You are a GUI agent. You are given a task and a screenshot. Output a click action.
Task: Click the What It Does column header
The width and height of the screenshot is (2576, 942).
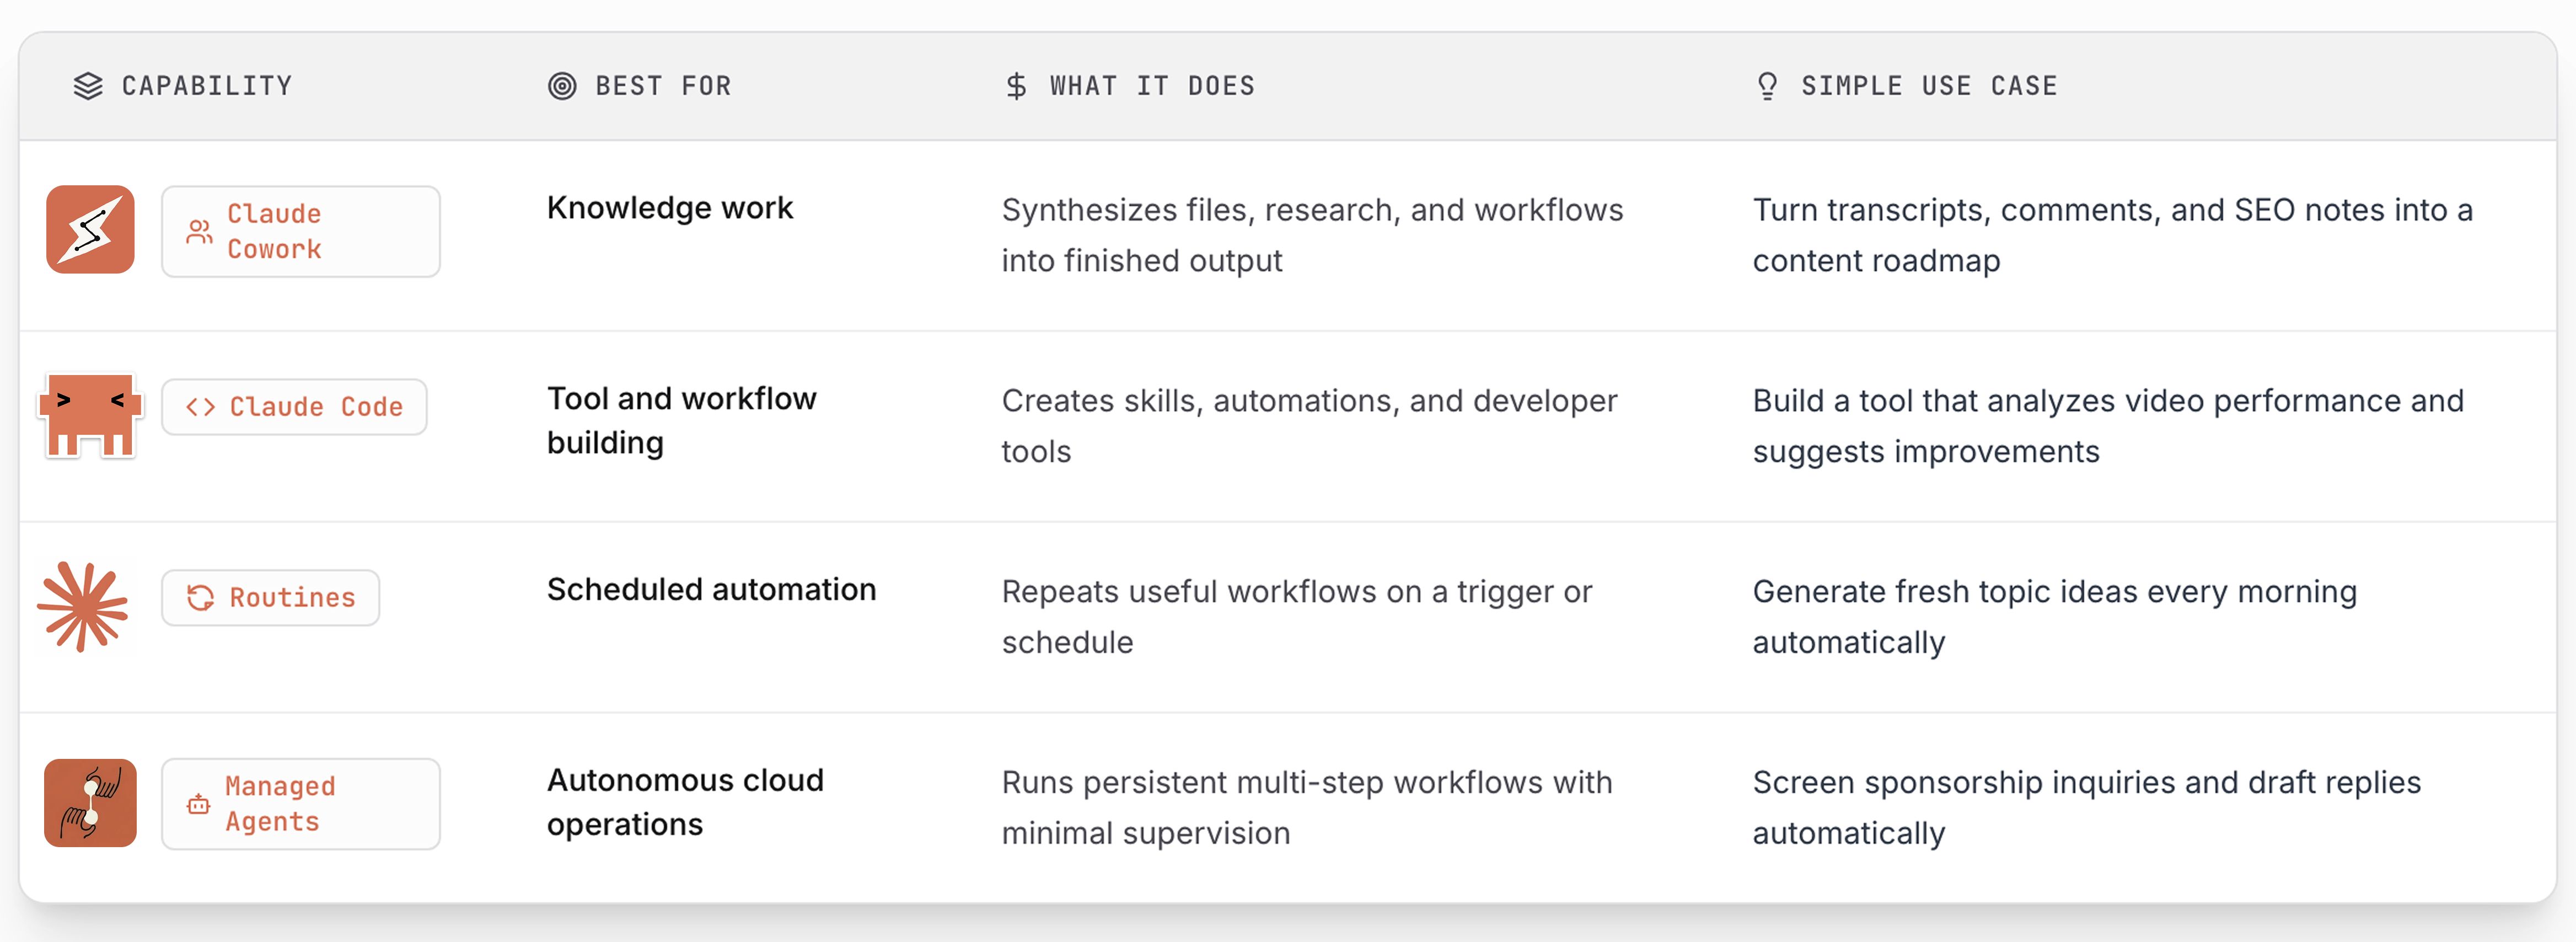(x=1152, y=86)
